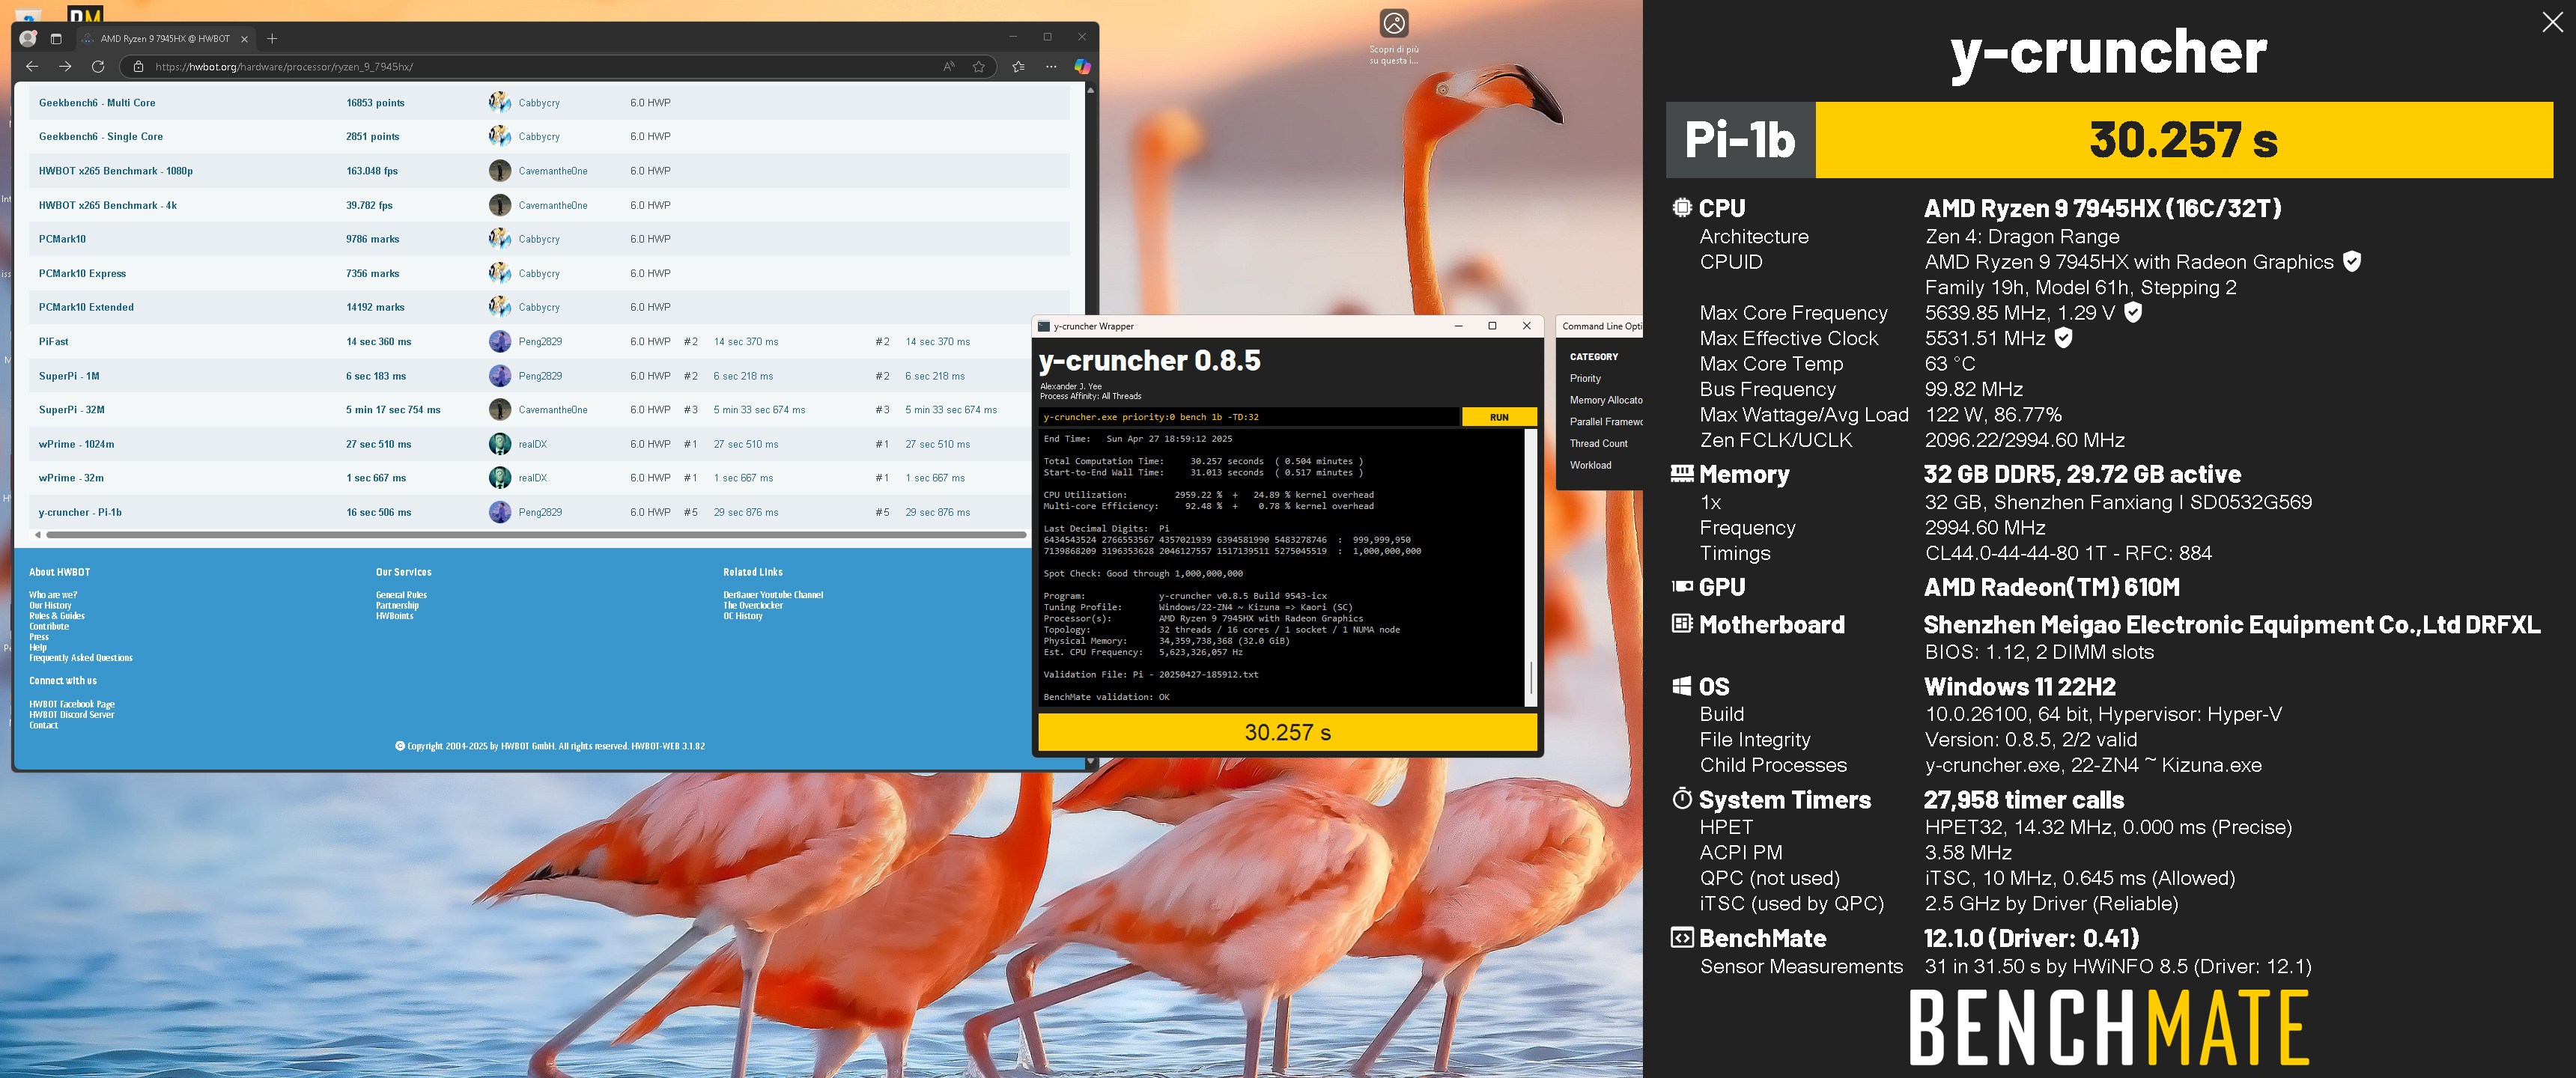The image size is (2576, 1078).
Task: Close the BenchMate result overlay X
Action: pos(2552,22)
